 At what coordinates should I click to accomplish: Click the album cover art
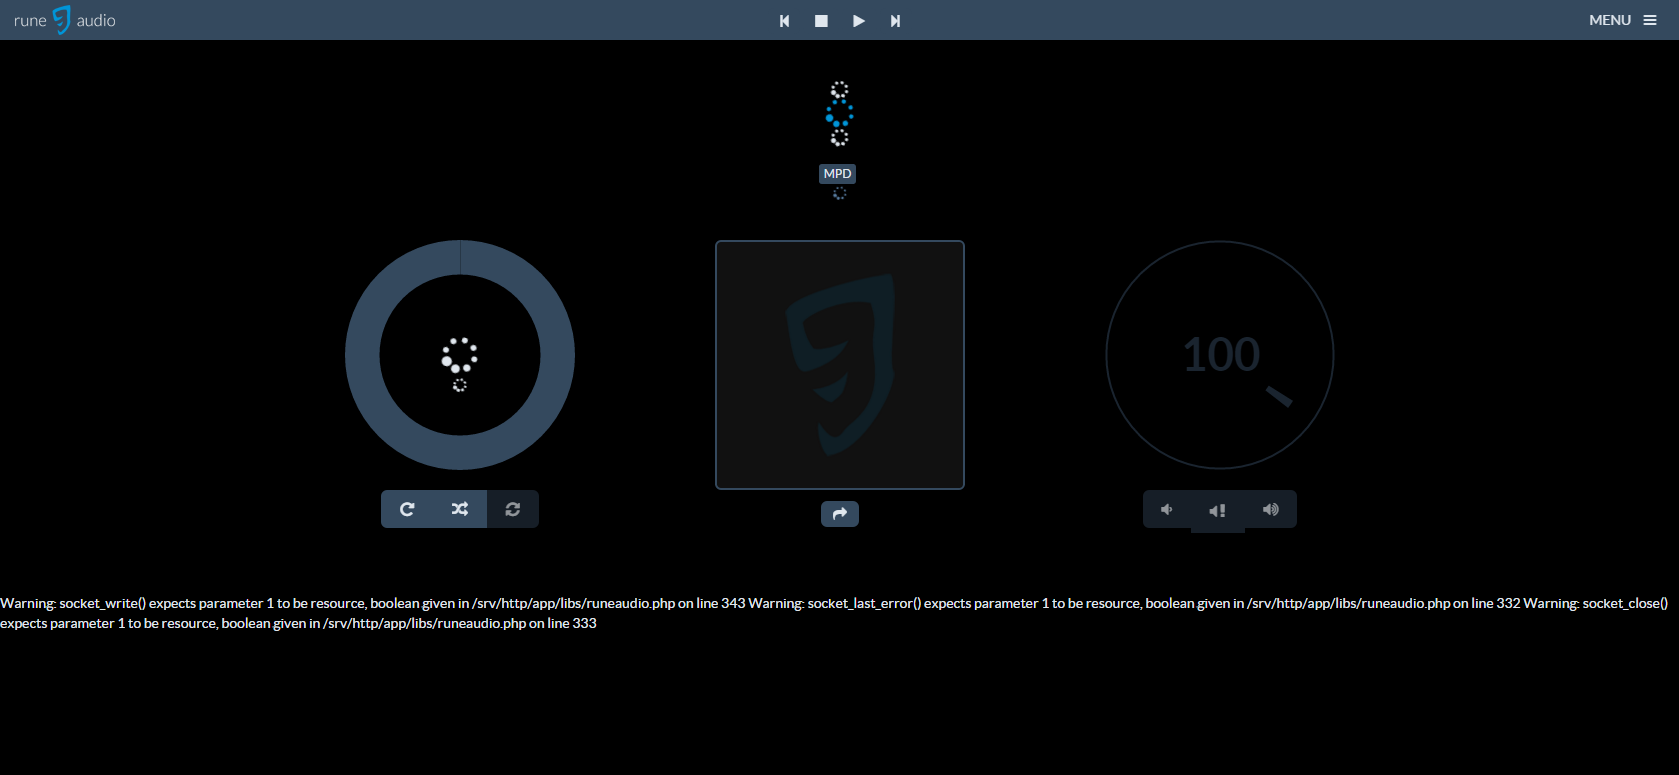click(840, 365)
